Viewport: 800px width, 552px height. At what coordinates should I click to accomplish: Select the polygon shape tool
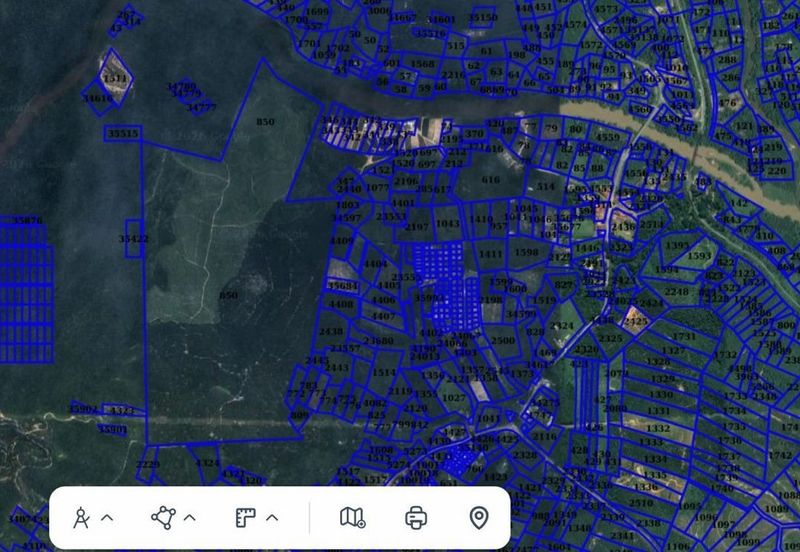coord(163,517)
